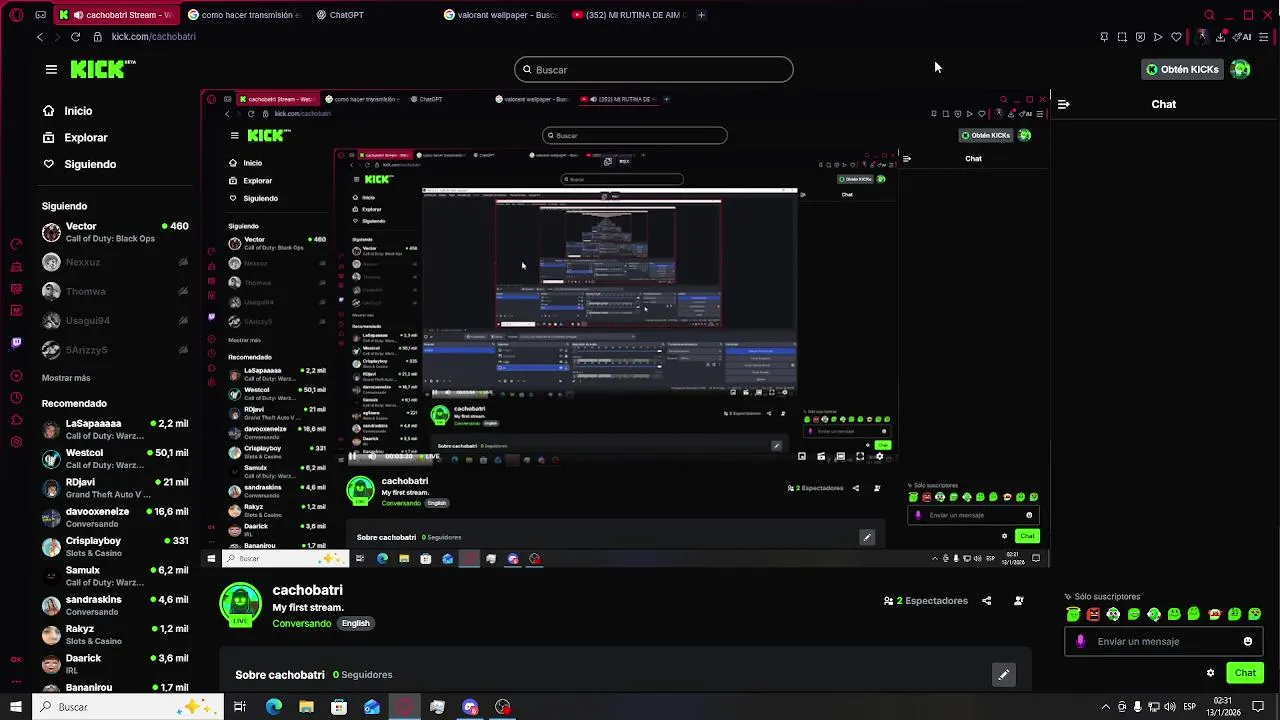Open Usagui94 offline channel

(115, 321)
